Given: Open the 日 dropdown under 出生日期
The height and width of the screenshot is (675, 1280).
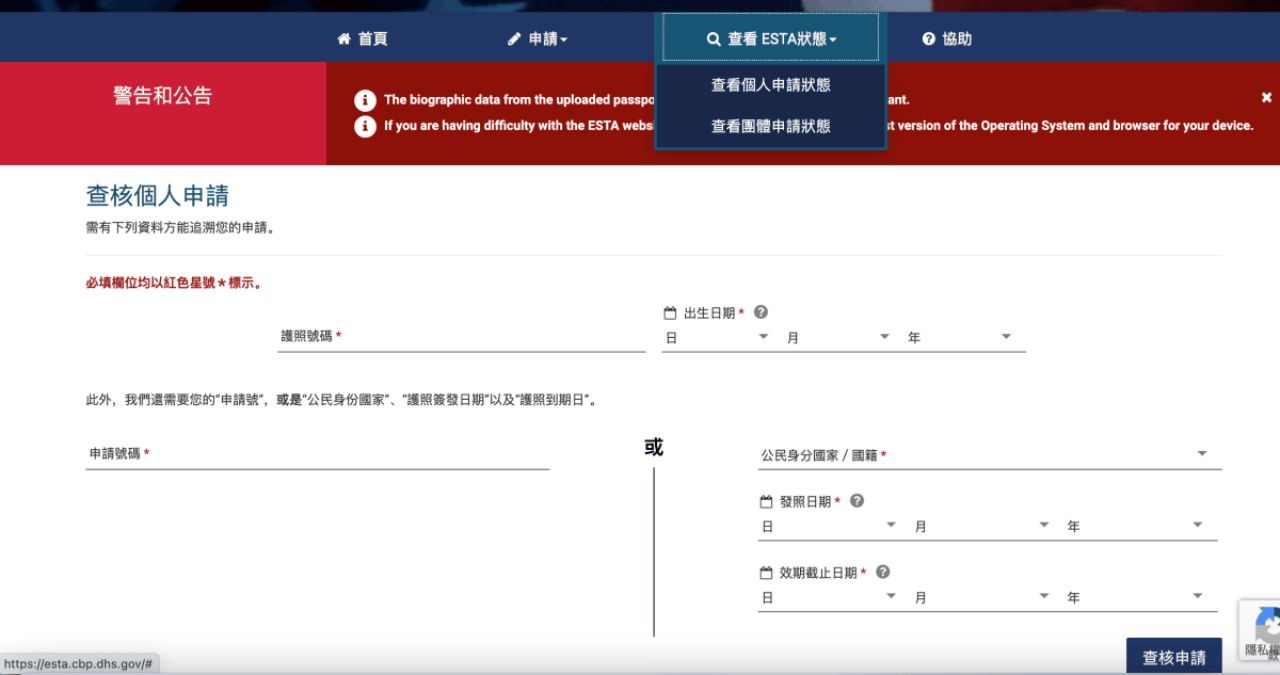Looking at the screenshot, I should pos(715,337).
